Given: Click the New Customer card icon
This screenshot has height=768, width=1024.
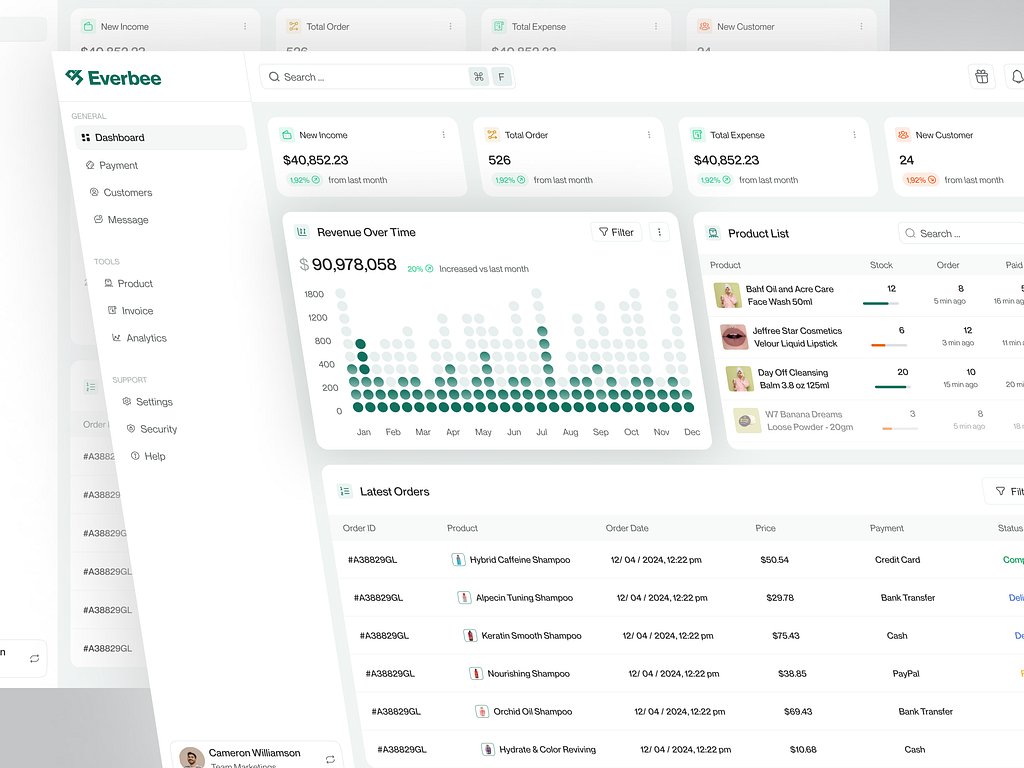Looking at the screenshot, I should [903, 135].
